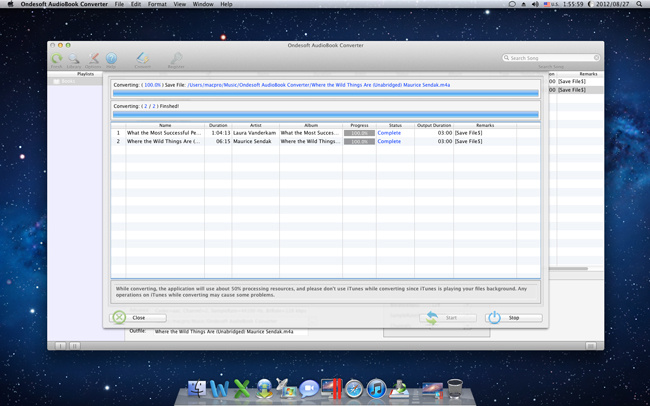This screenshot has height=406, width=650.
Task: Click the Name column header
Action: [x=165, y=125]
